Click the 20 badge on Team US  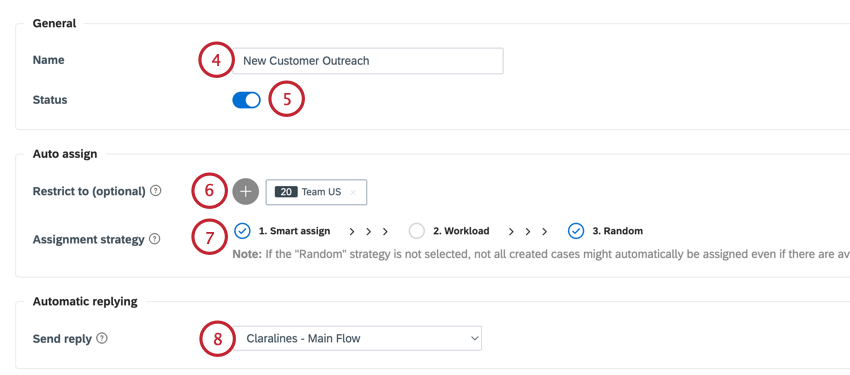click(286, 192)
